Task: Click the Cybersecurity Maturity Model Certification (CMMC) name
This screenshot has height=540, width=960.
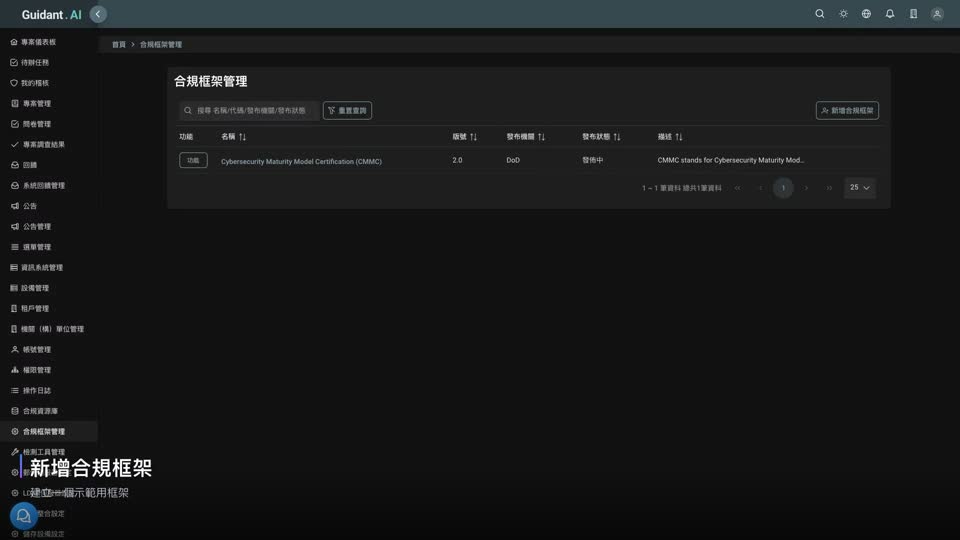Action: [301, 162]
